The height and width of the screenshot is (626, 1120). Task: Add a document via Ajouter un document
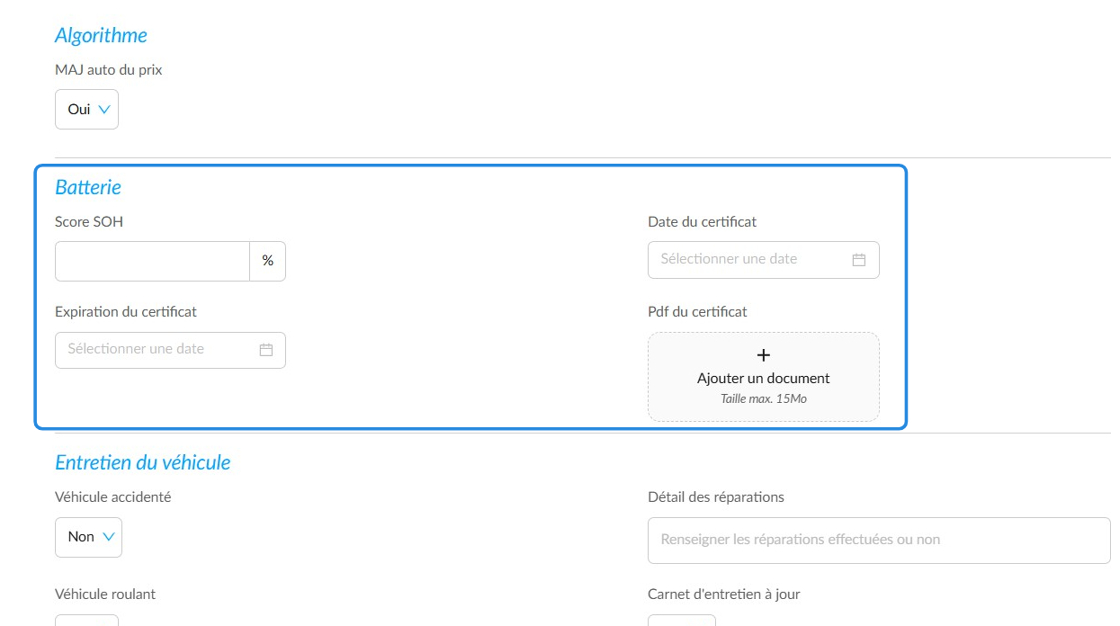click(x=764, y=377)
